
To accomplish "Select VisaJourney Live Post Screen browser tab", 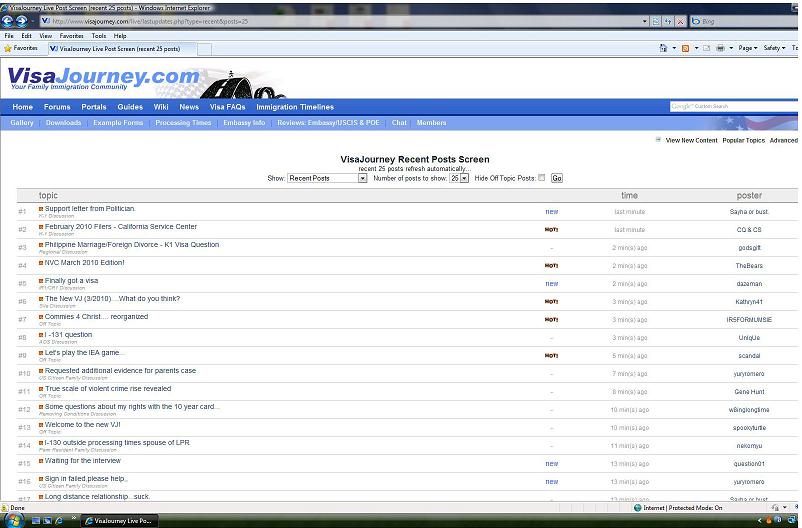I will pos(121,49).
